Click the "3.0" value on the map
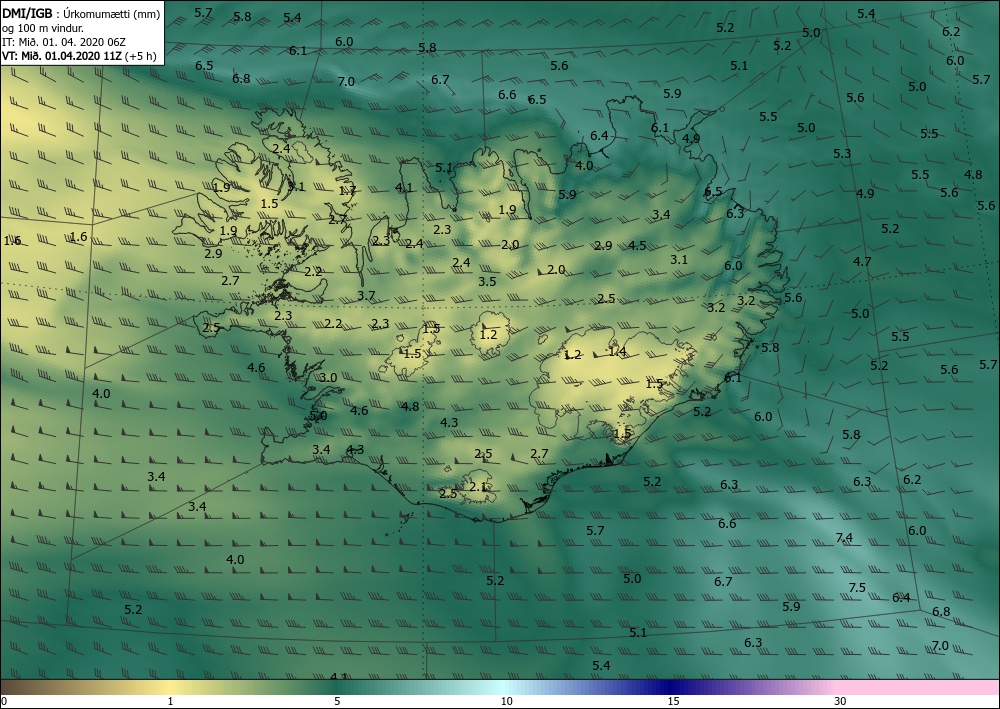This screenshot has height=709, width=1000. pos(328,377)
